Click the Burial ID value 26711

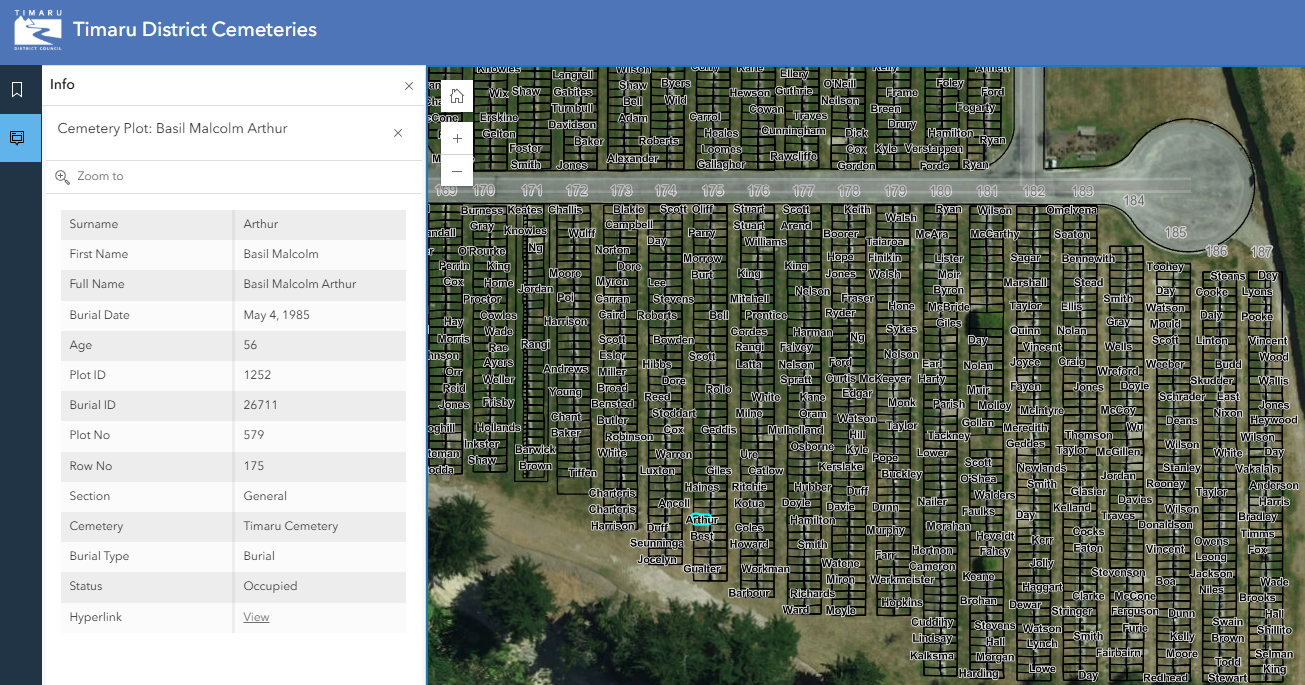click(x=260, y=405)
